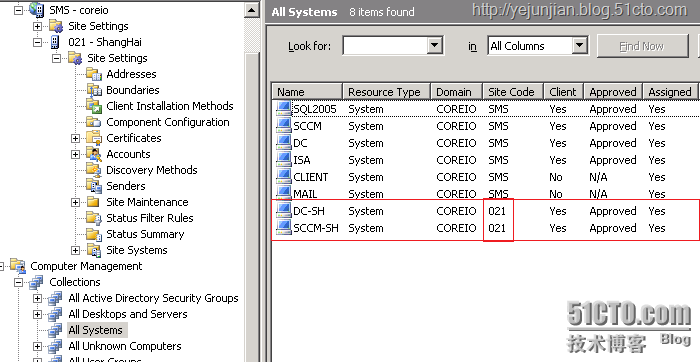Click the Boundaries folder icon
The image size is (700, 362).
click(94, 90)
